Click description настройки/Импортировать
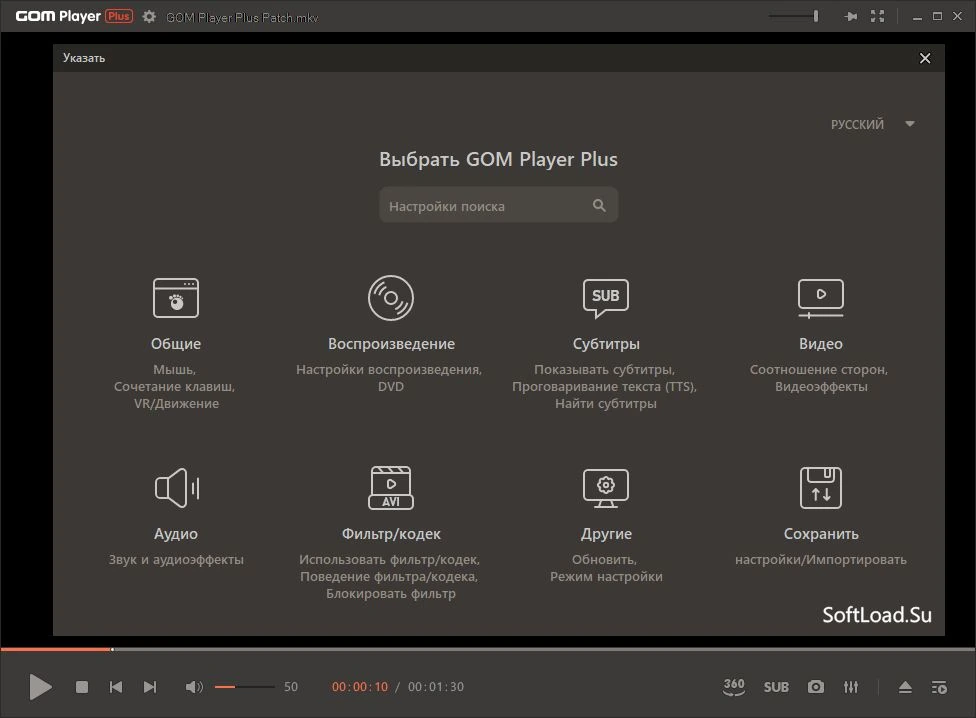The height and width of the screenshot is (718, 976). coord(821,559)
